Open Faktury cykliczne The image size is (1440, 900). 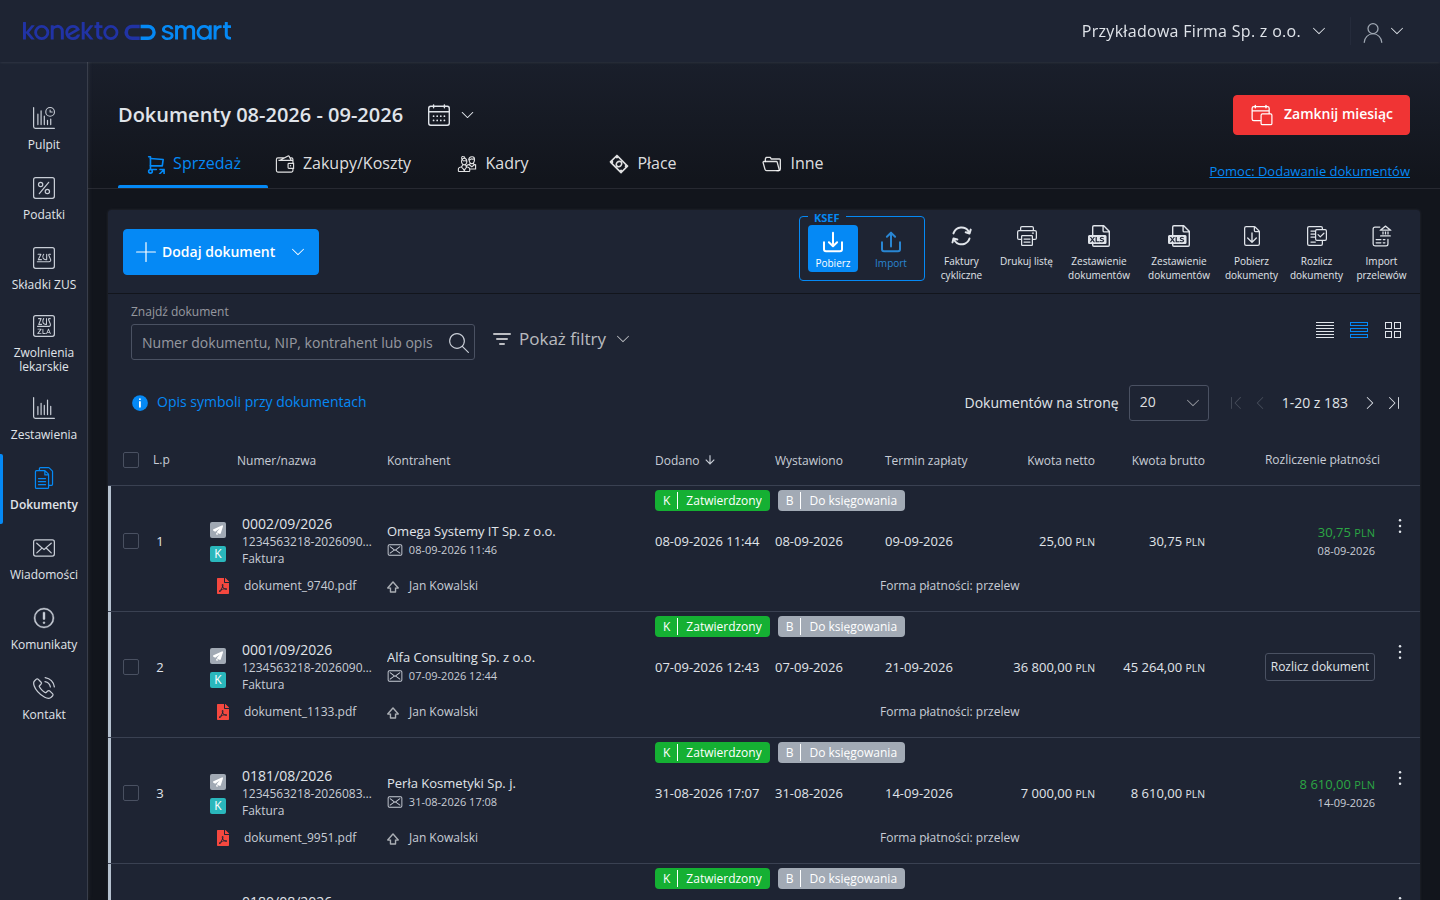961,252
